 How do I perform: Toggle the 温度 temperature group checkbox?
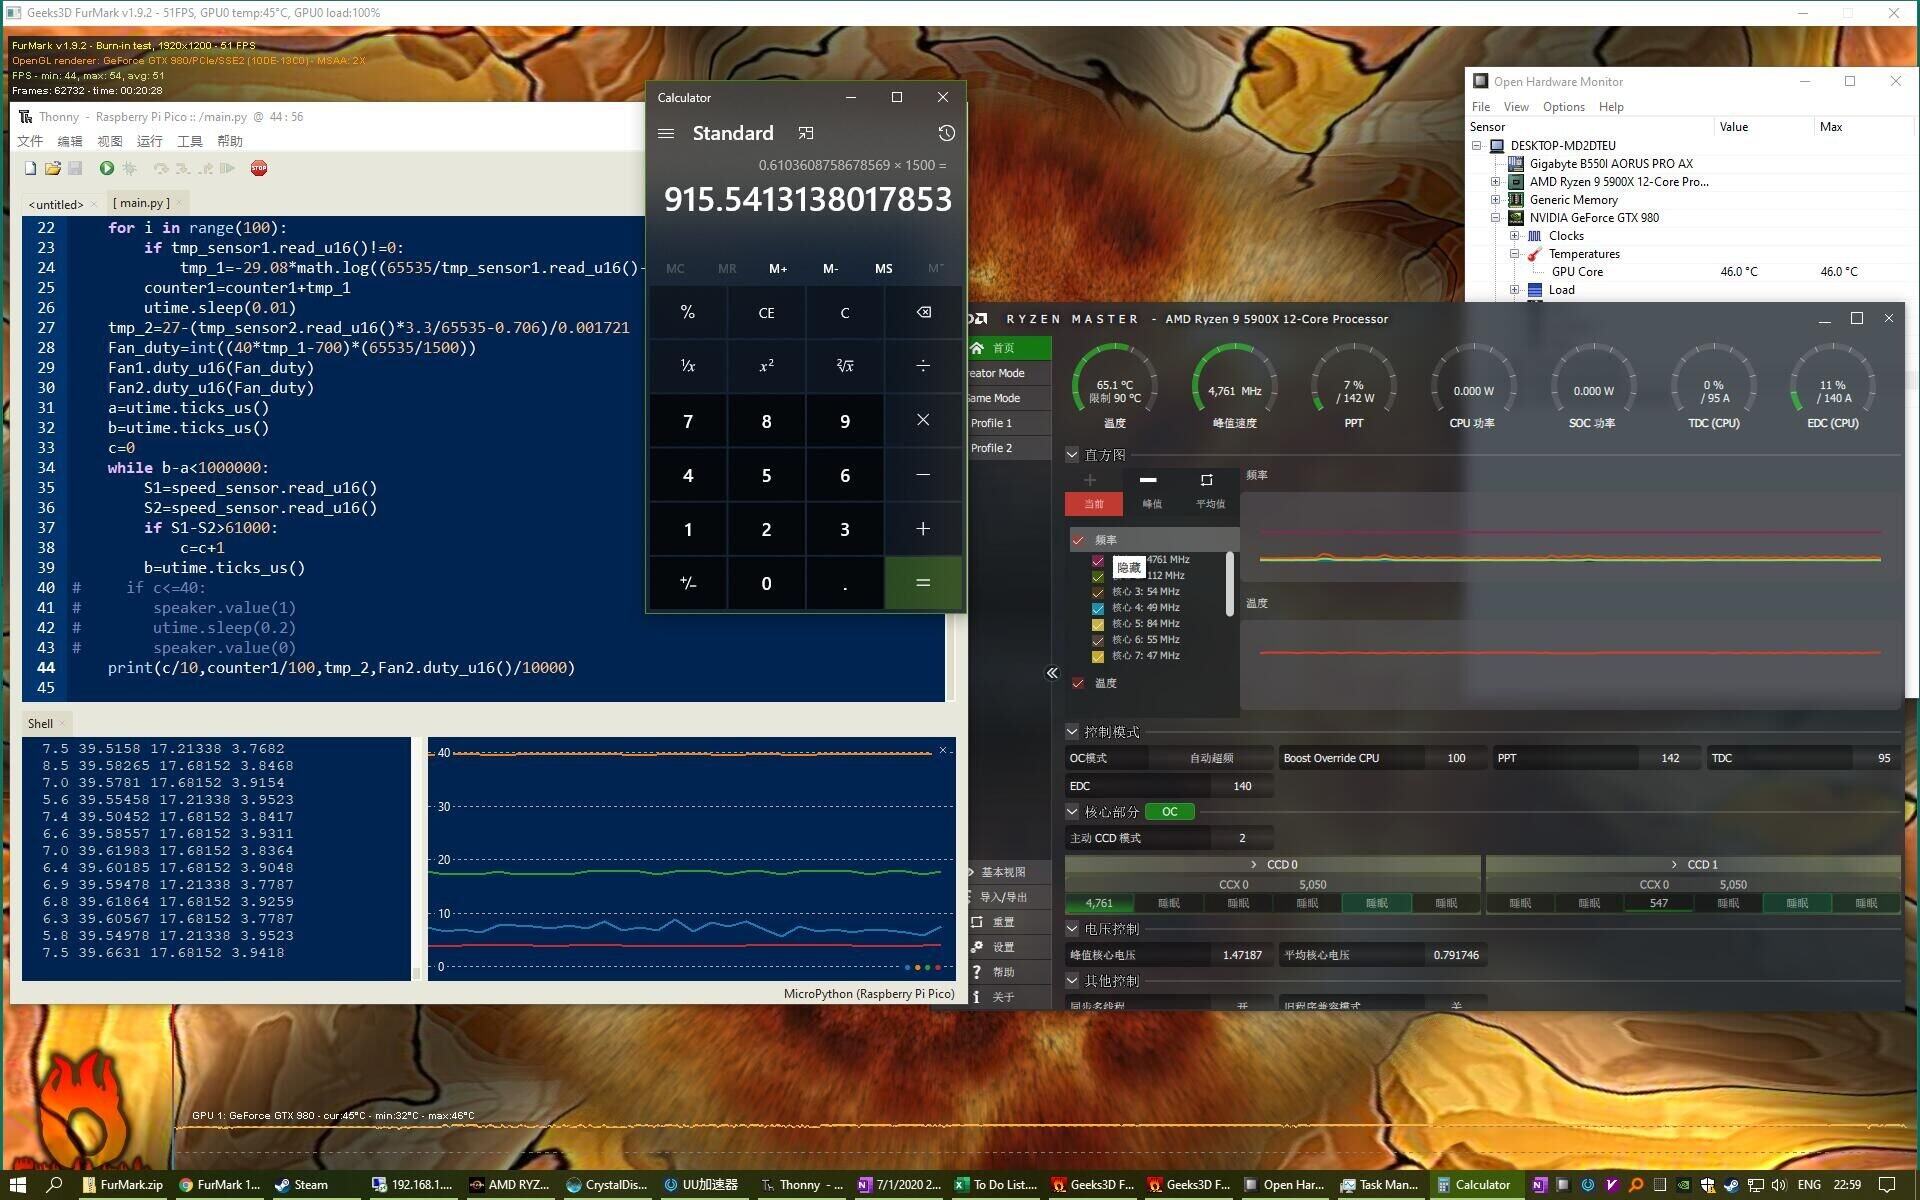1078,683
